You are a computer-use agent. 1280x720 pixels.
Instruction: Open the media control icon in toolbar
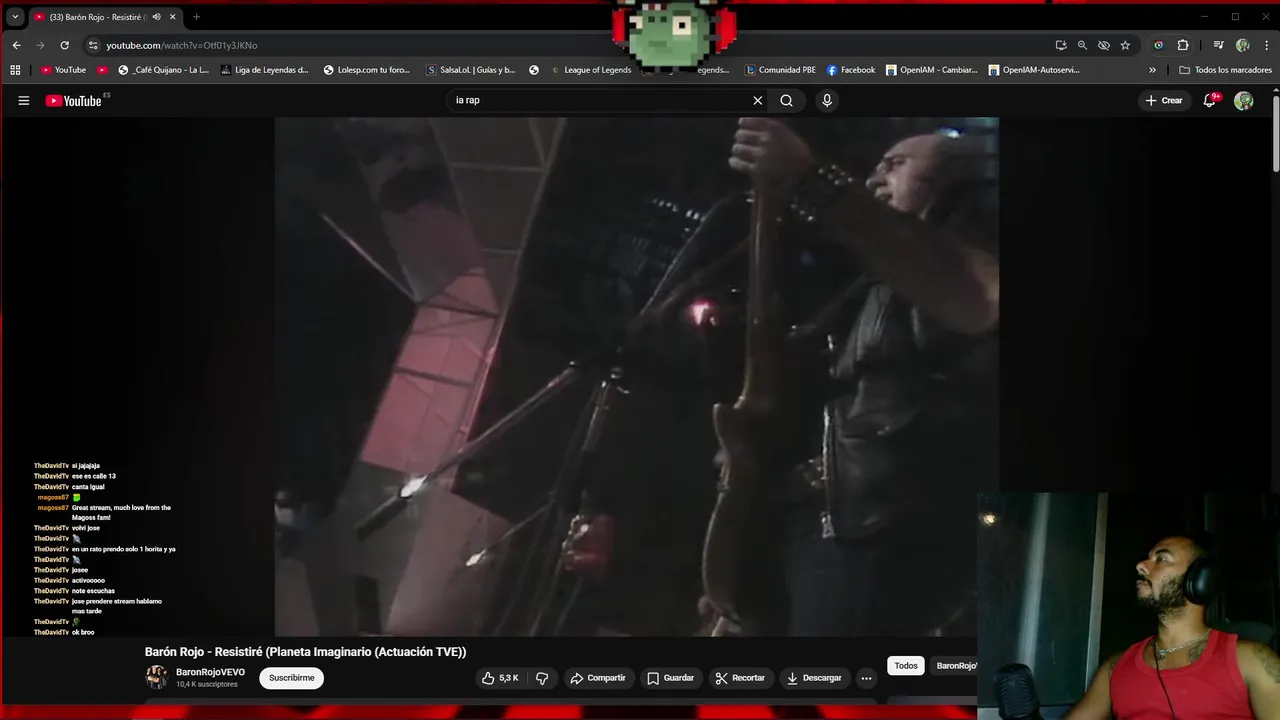pos(1218,45)
